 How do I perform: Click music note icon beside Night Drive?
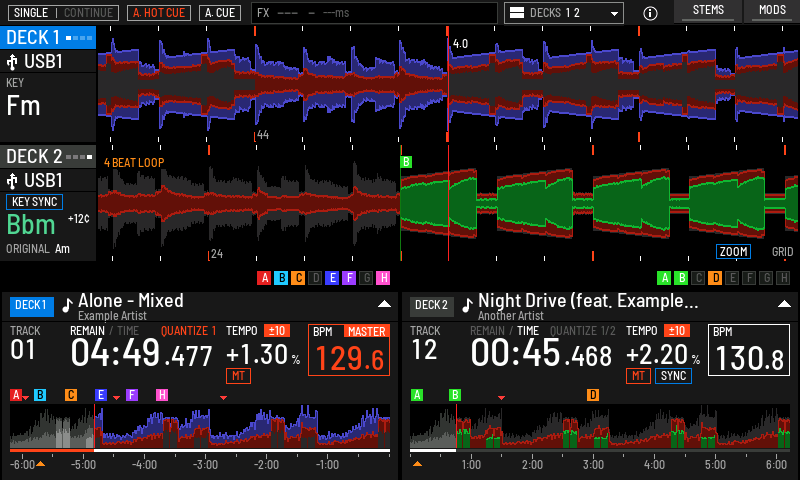click(467, 305)
